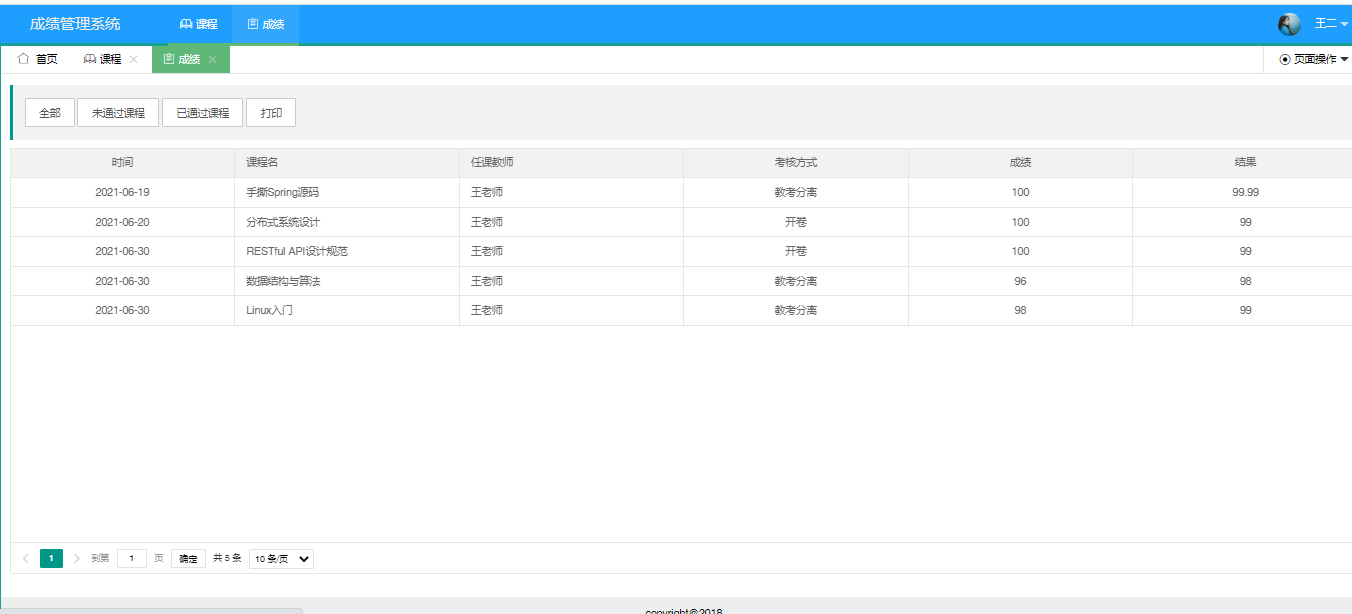This screenshot has height=614, width=1352.
Task: Click the 成绩管理系统 logo title
Action: (x=75, y=24)
